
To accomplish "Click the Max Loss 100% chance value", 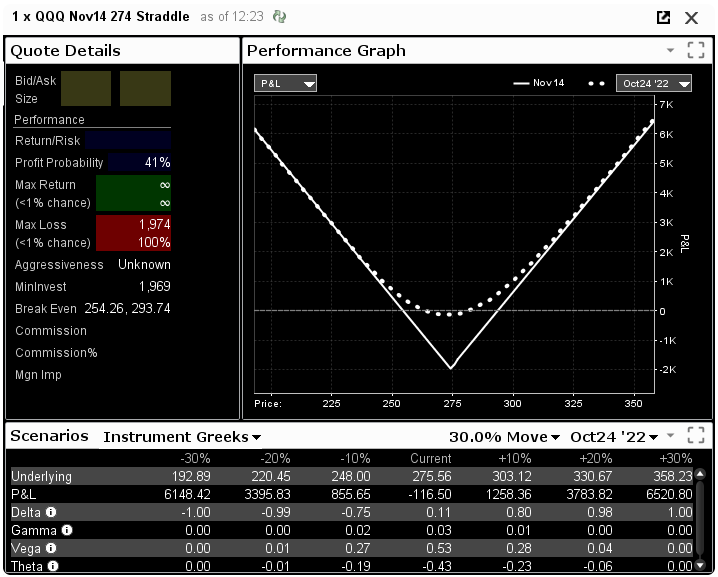I will pyautogui.click(x=154, y=242).
